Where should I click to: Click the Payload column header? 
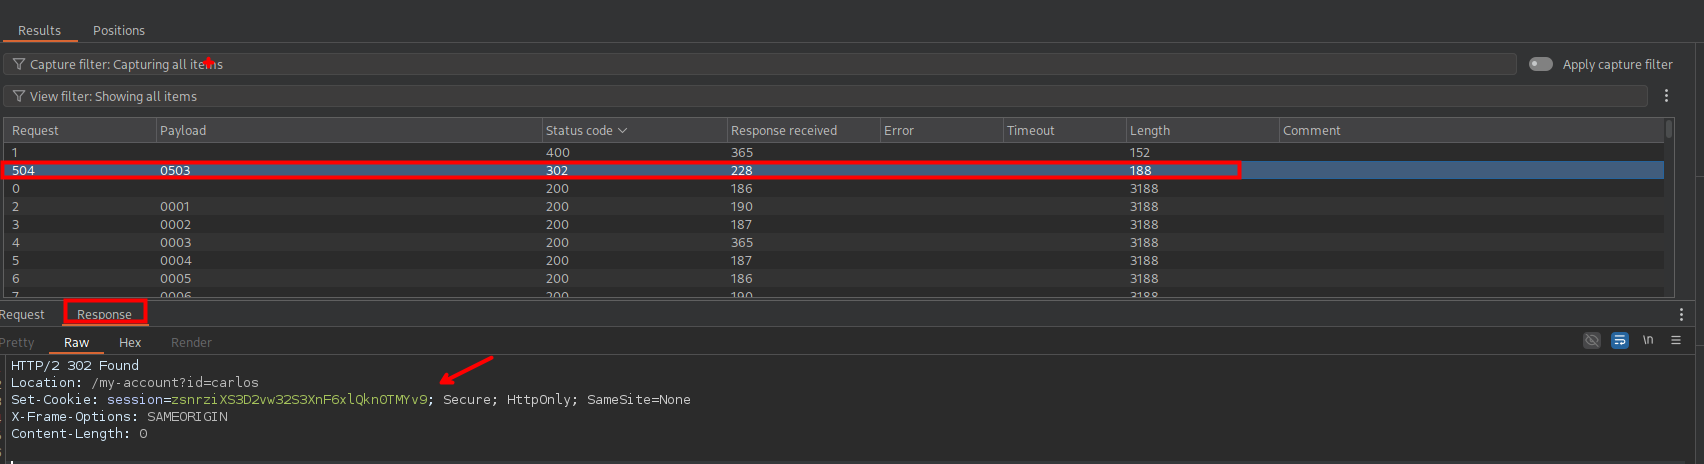pyautogui.click(x=183, y=131)
